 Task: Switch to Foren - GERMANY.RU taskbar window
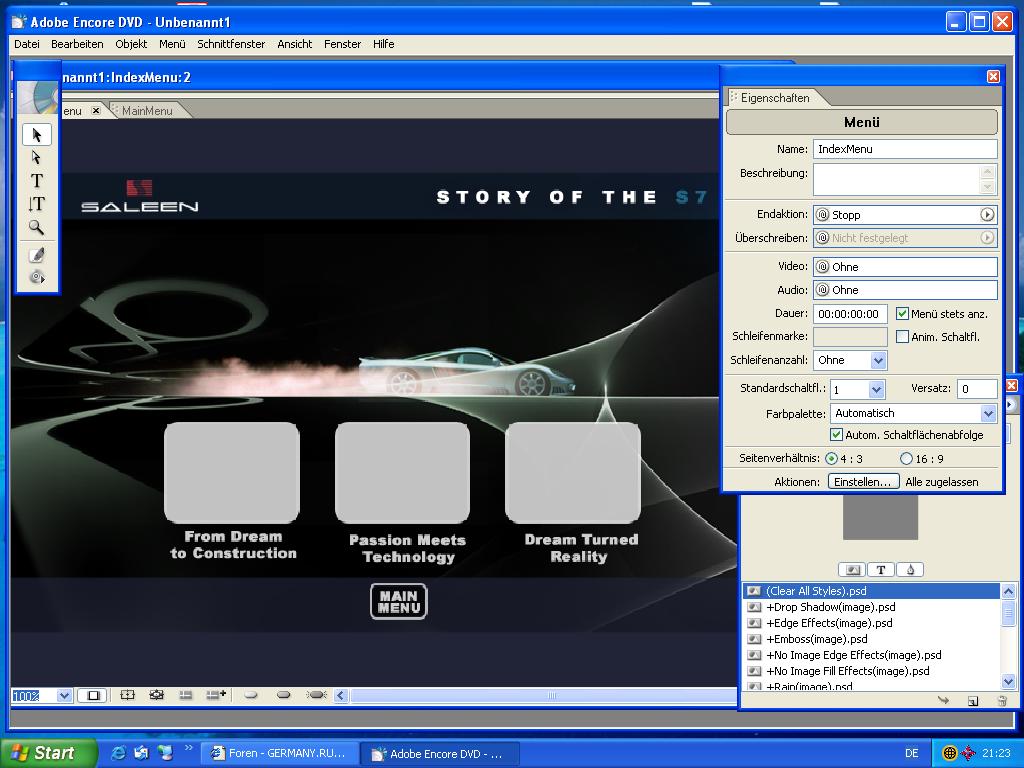tap(279, 754)
